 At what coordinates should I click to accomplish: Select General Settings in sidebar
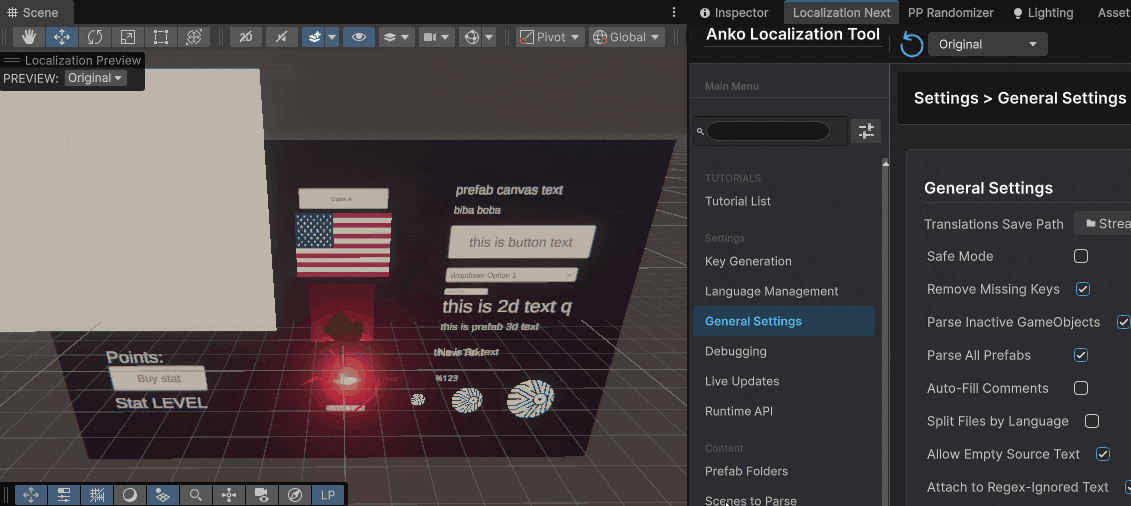click(784, 321)
